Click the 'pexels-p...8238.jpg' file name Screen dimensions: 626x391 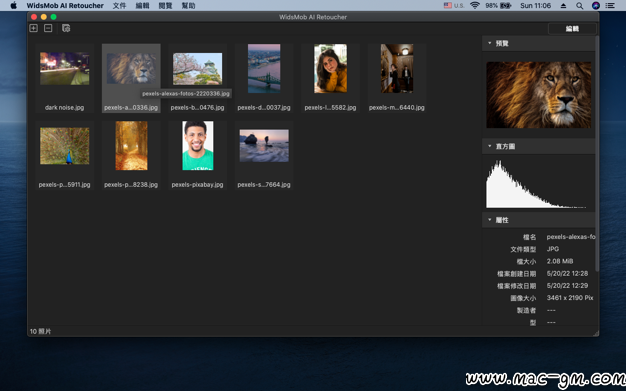coord(131,185)
